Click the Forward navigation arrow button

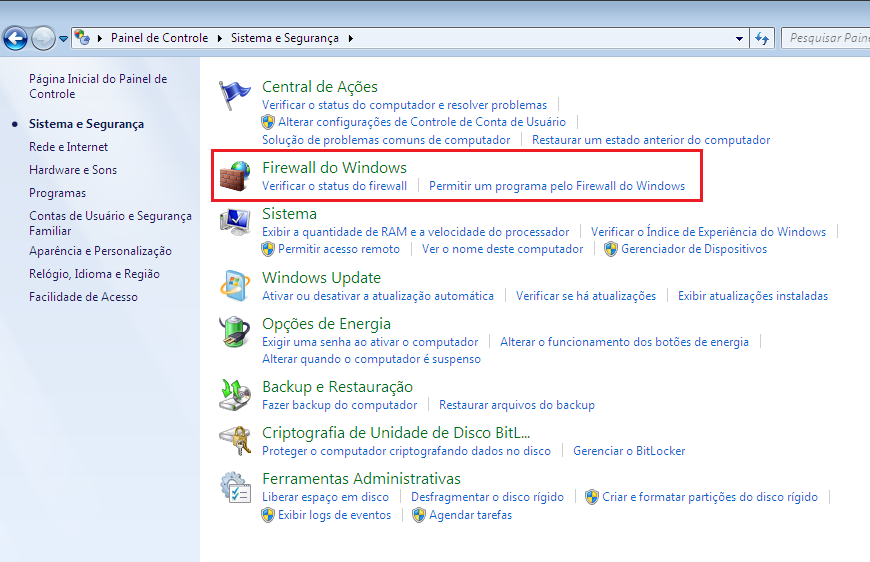pos(43,38)
